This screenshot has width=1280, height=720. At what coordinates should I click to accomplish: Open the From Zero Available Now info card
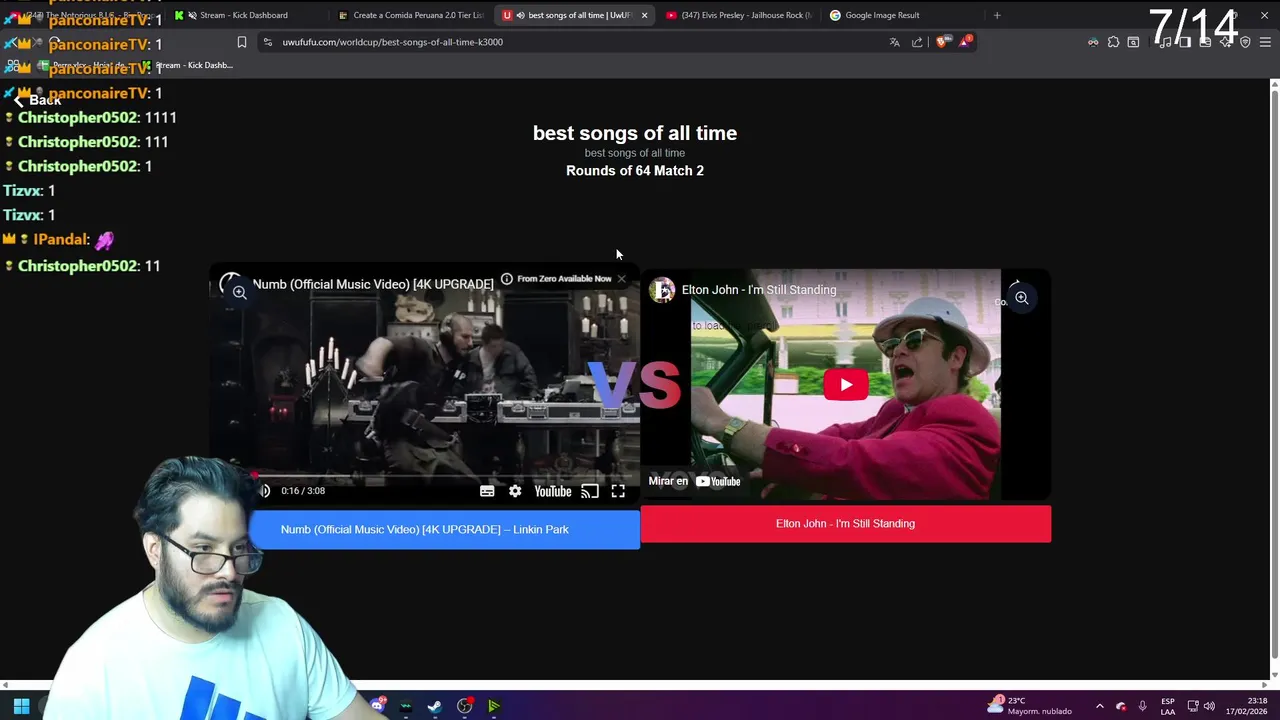tap(557, 279)
